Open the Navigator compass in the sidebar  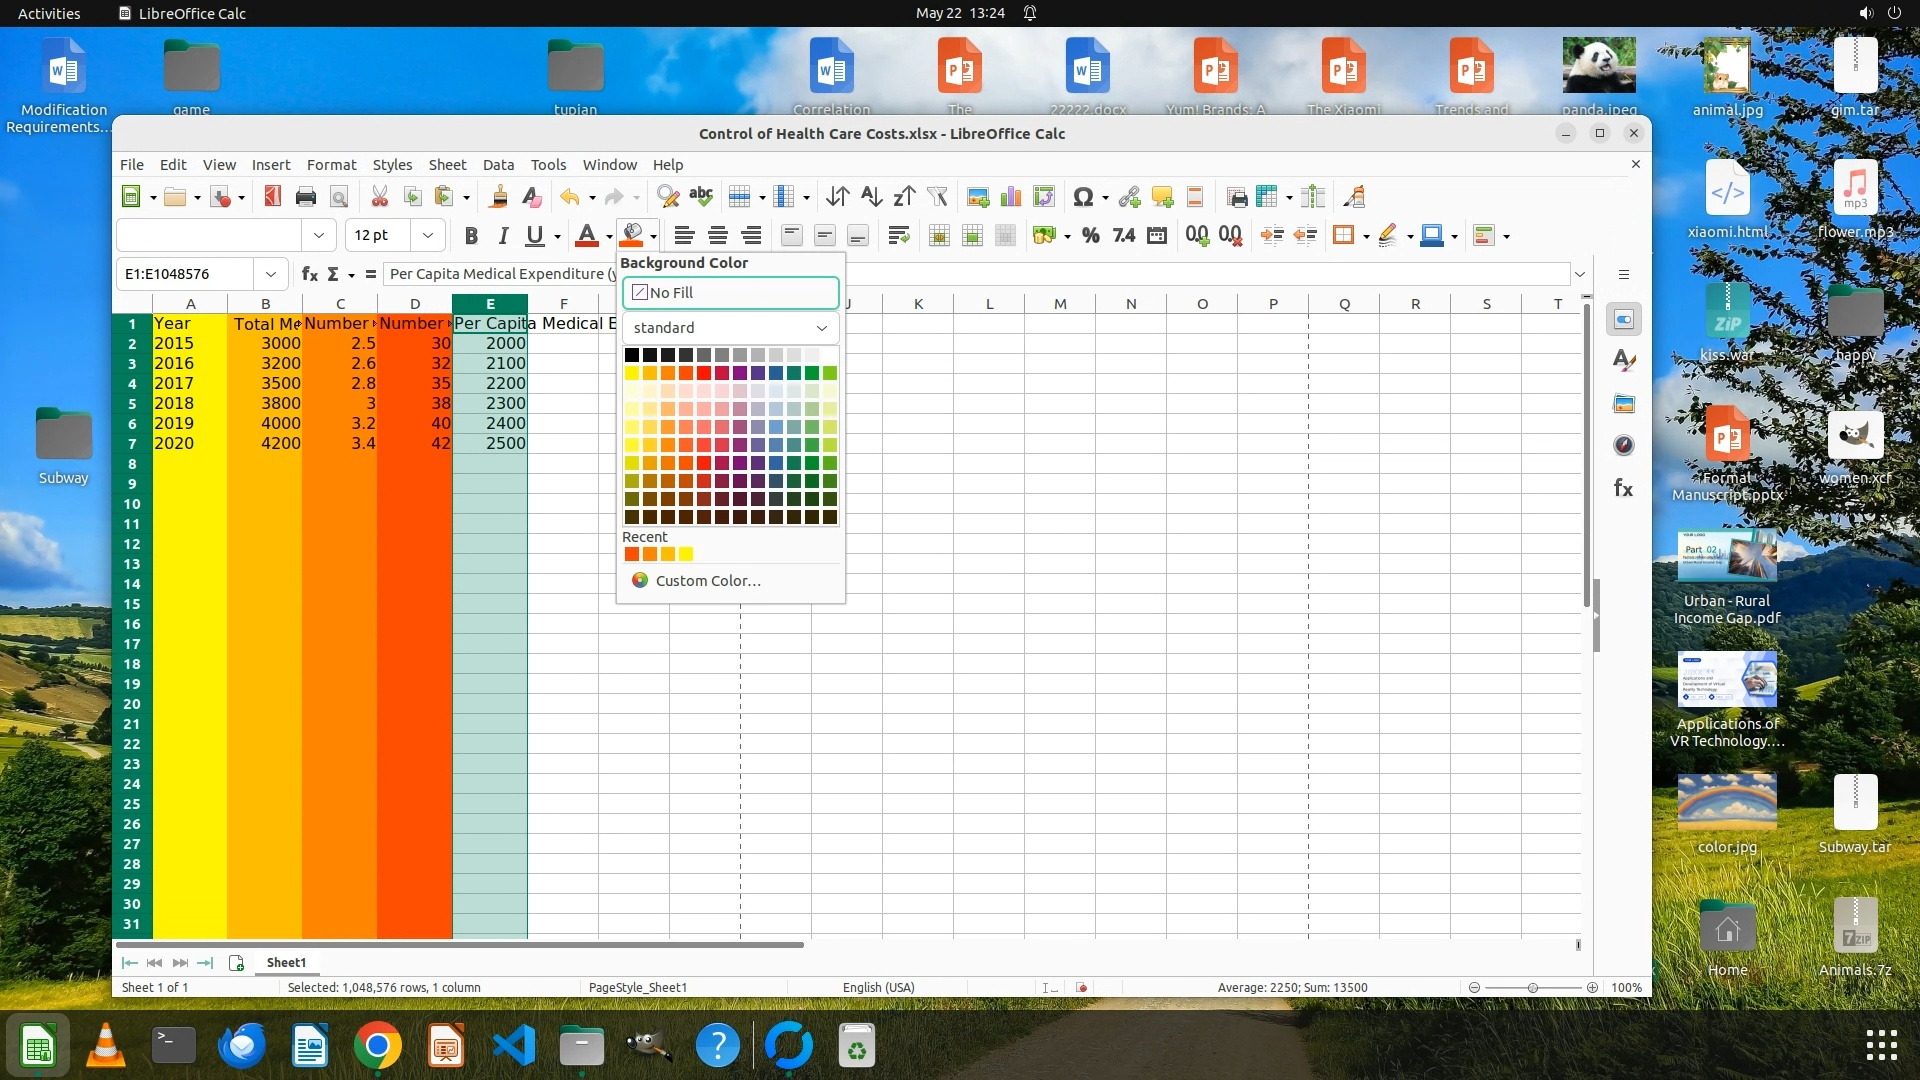coord(1624,446)
